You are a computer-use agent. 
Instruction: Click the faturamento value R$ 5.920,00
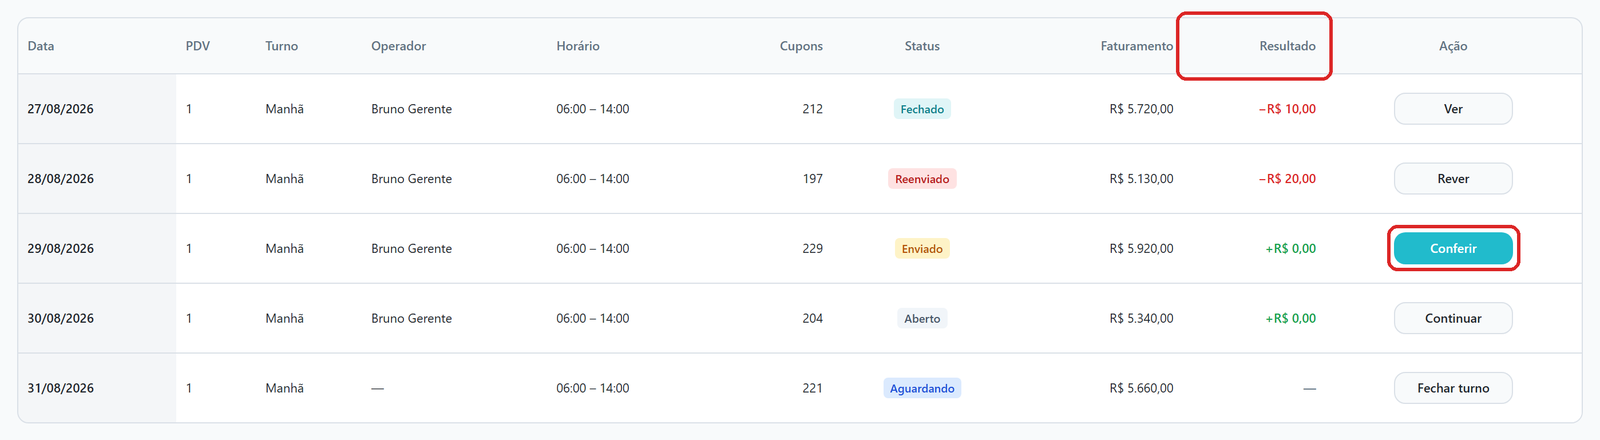1141,249
